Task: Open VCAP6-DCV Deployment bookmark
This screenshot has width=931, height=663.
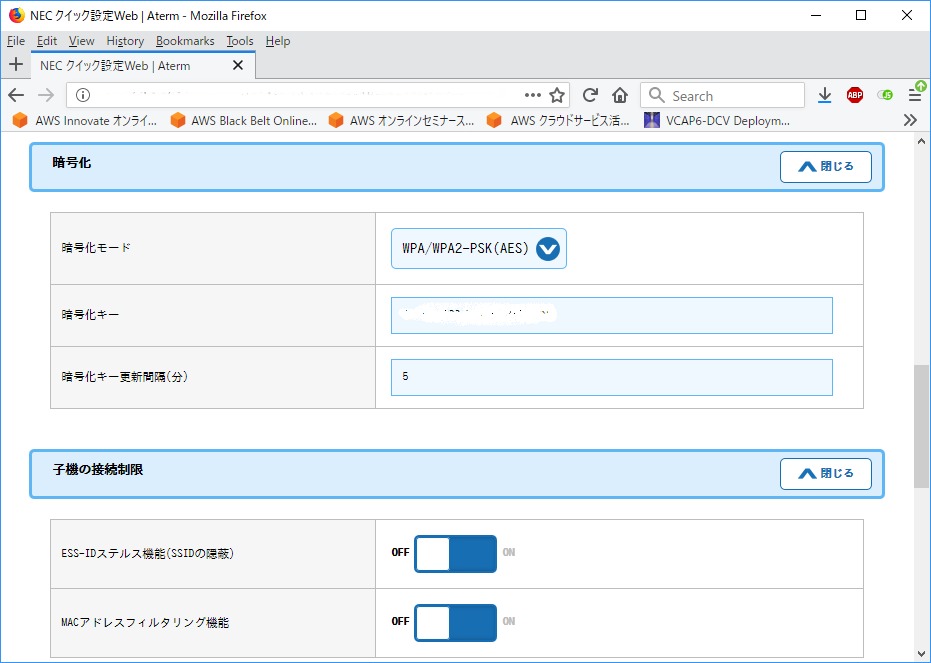Action: coord(716,121)
